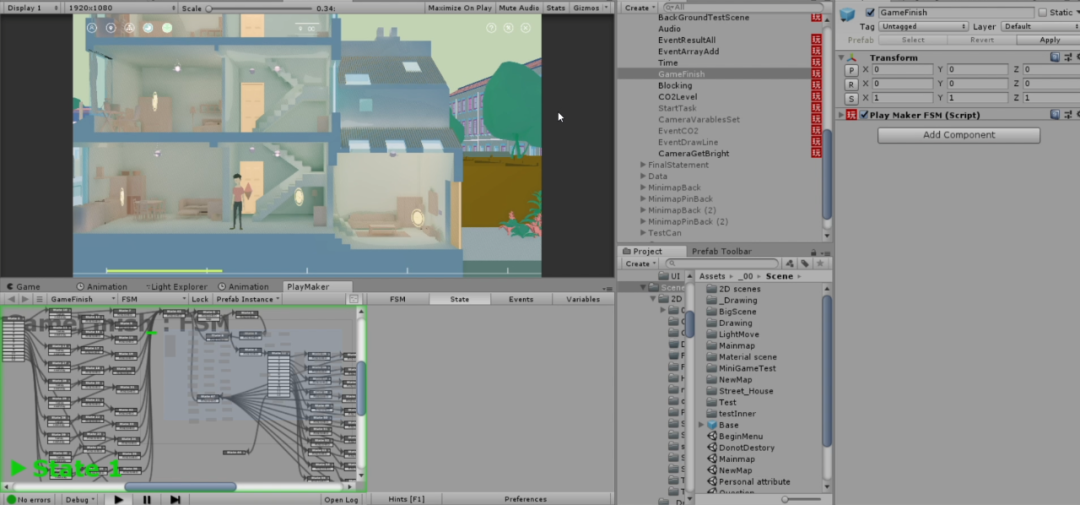
Task: Open the Prefab Instance dropdown
Action: [247, 299]
